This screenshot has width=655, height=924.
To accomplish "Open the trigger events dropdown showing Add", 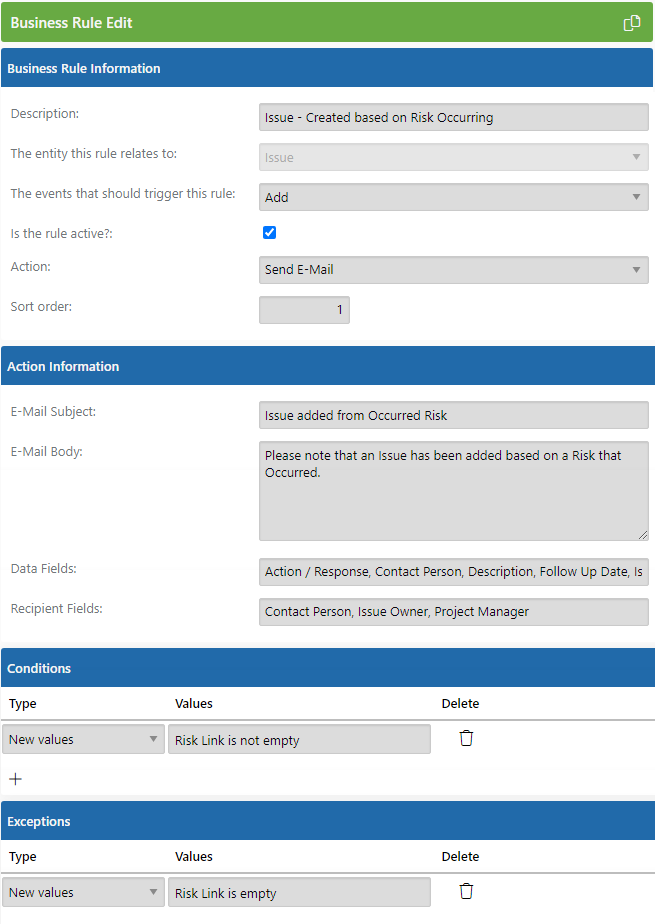I will coord(454,197).
